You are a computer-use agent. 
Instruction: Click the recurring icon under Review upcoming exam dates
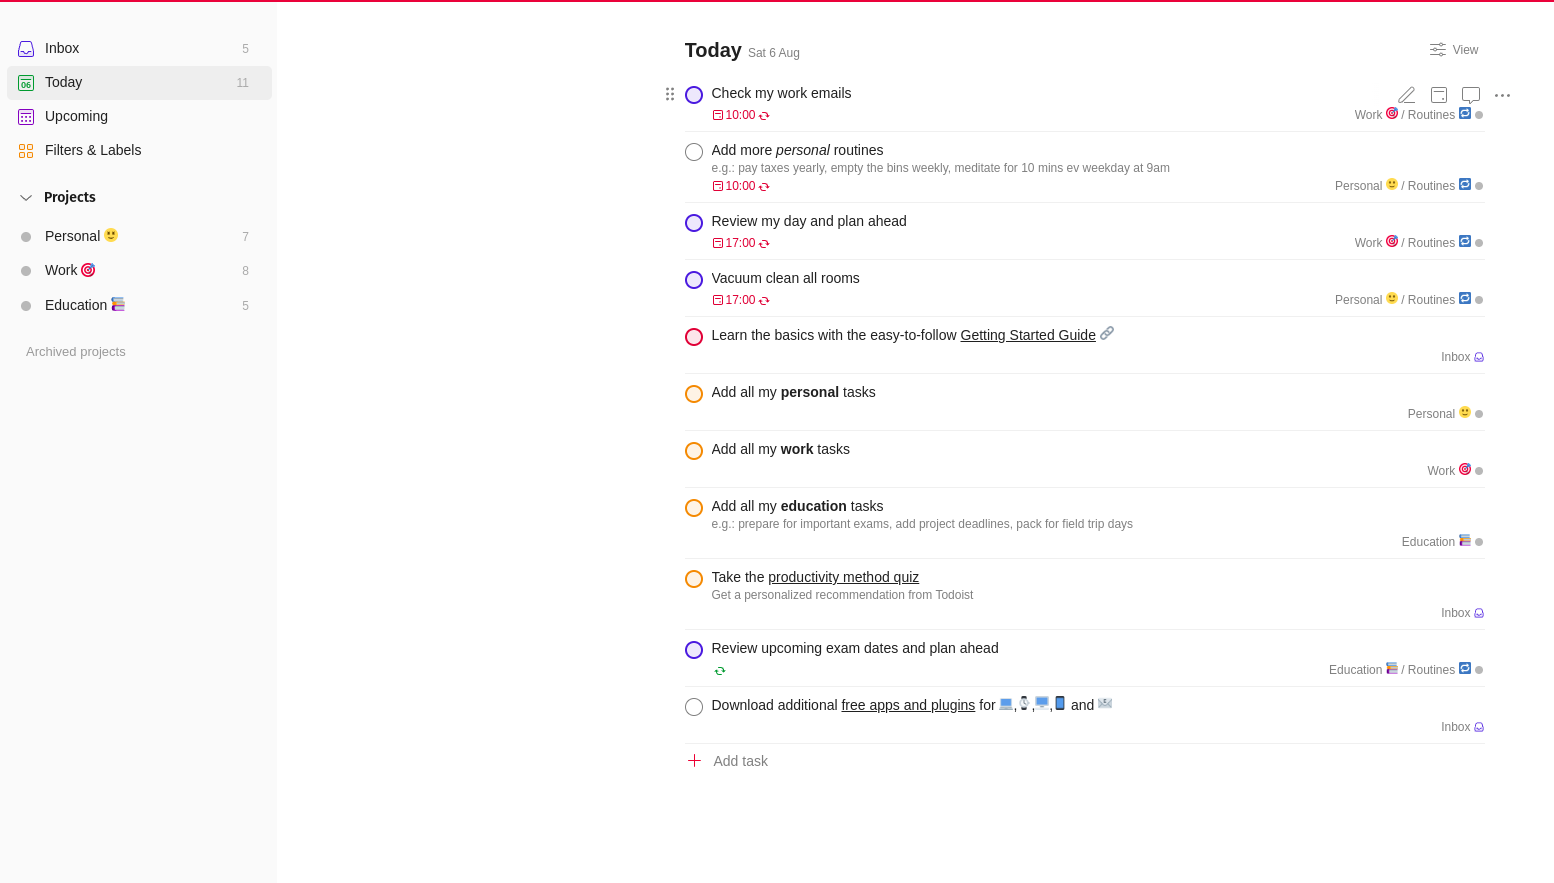pyautogui.click(x=720, y=670)
